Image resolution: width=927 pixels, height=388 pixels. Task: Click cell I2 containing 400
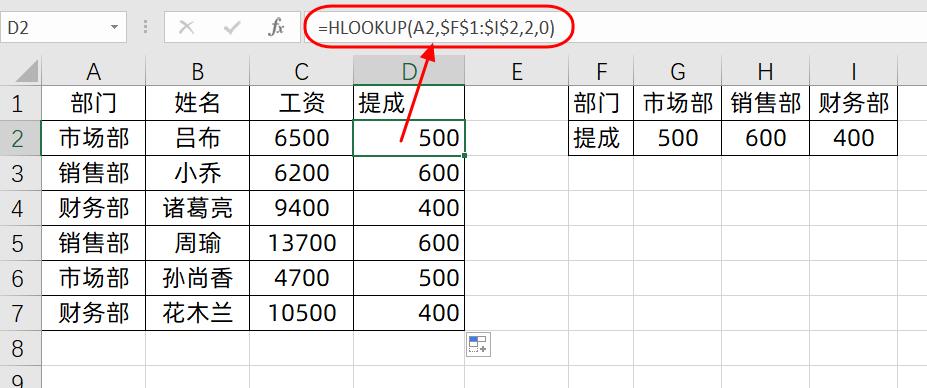tap(854, 138)
